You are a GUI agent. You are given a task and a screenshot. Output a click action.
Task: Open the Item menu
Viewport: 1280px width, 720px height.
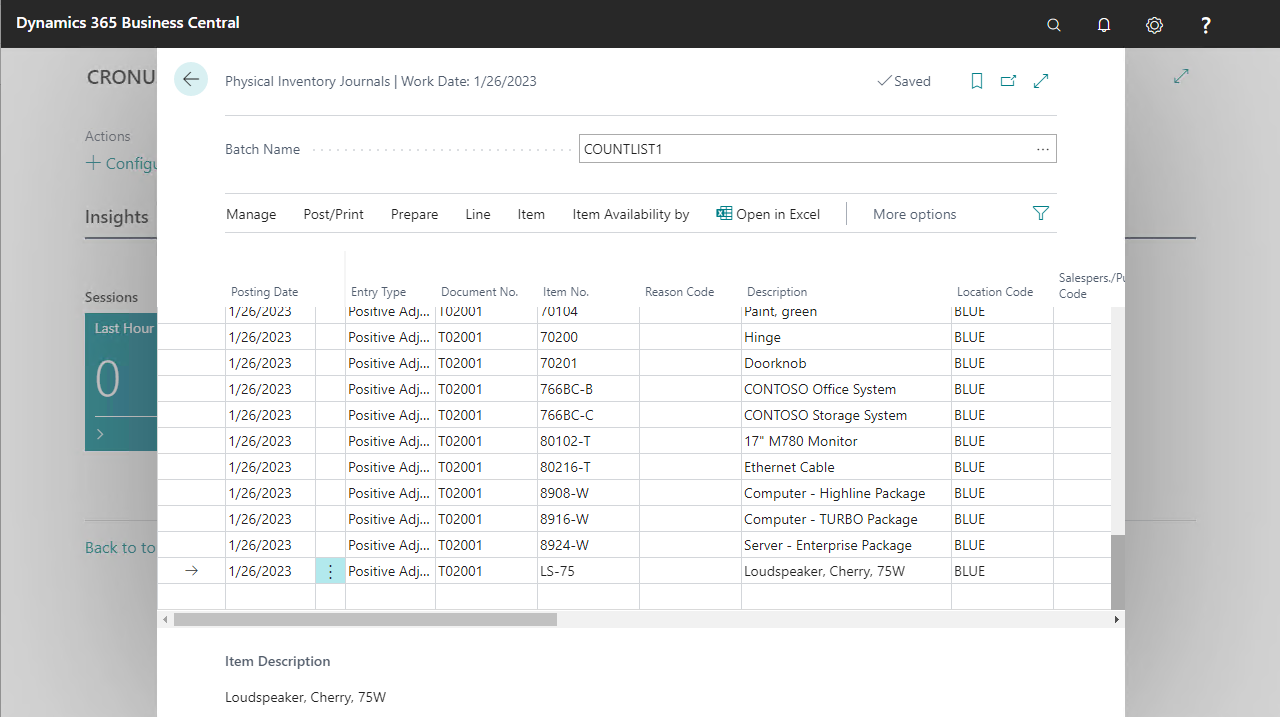[x=531, y=214]
